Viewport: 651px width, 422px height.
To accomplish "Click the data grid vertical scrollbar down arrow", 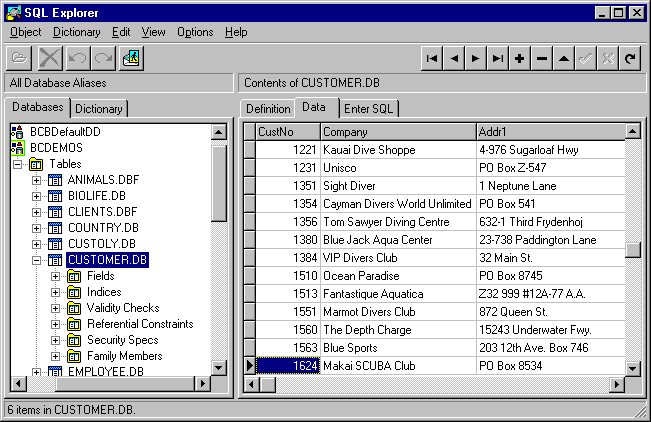I will click(x=632, y=368).
